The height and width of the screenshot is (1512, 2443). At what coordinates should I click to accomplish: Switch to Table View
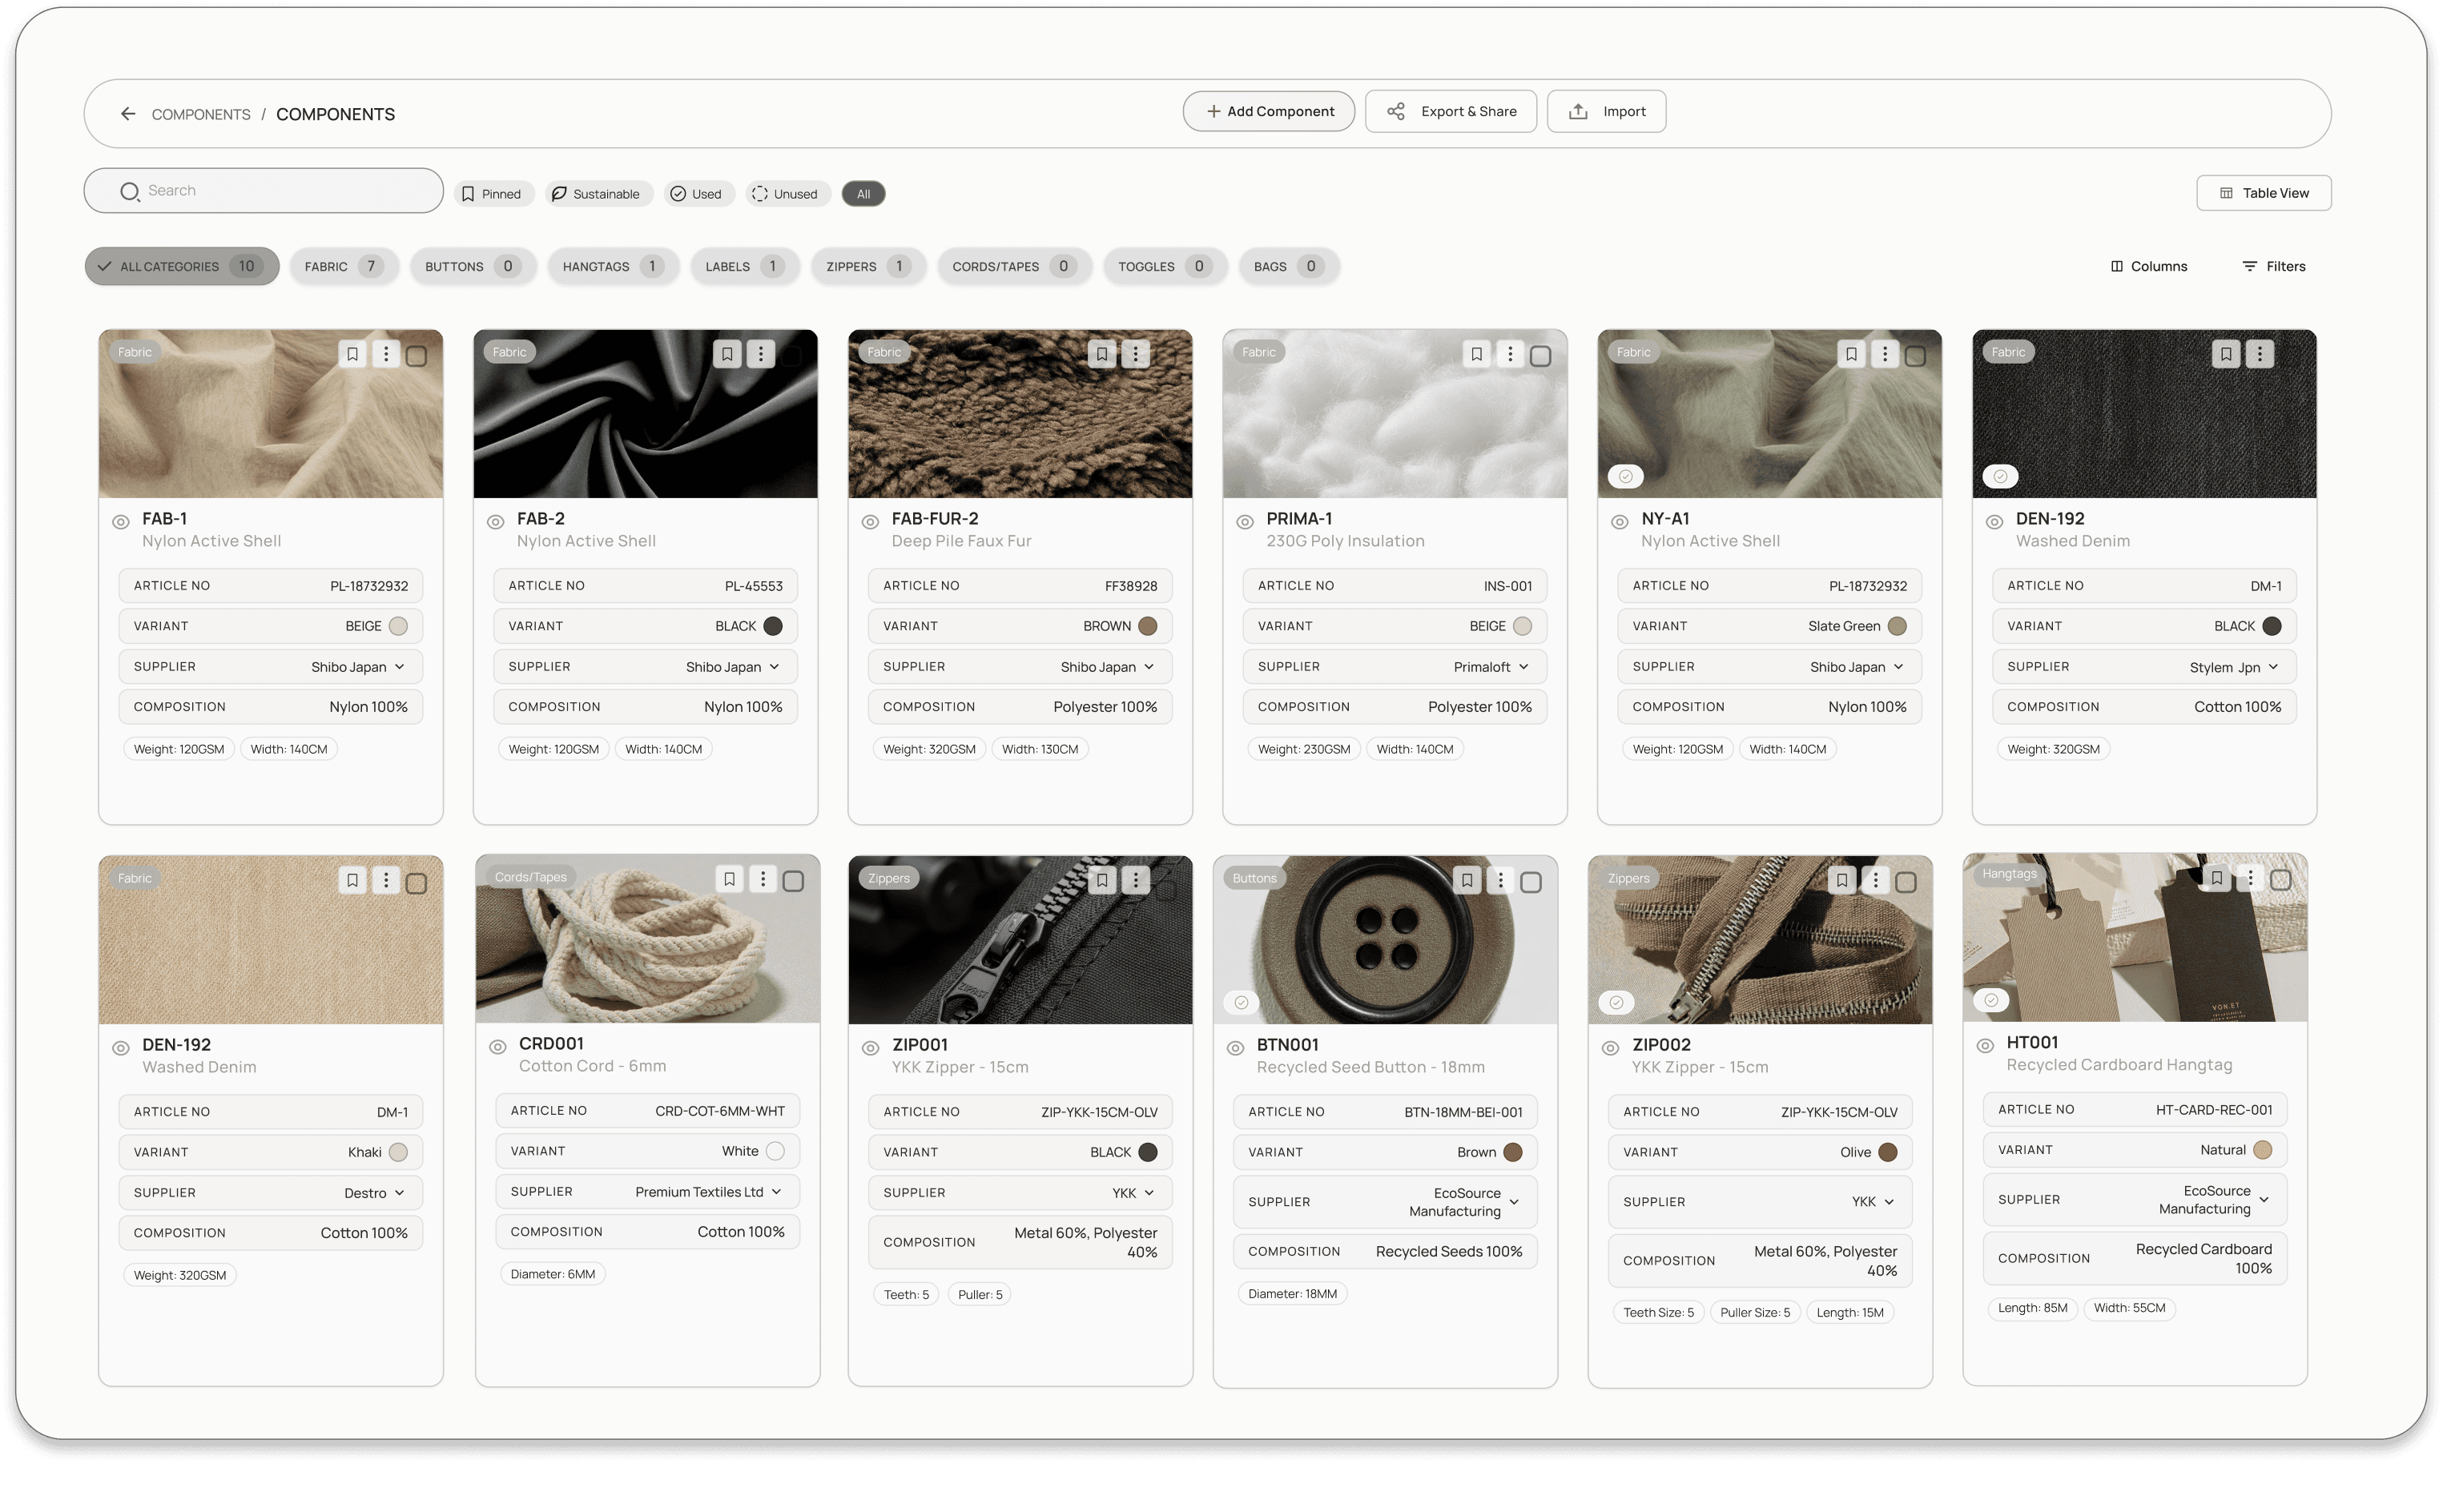pos(2263,193)
